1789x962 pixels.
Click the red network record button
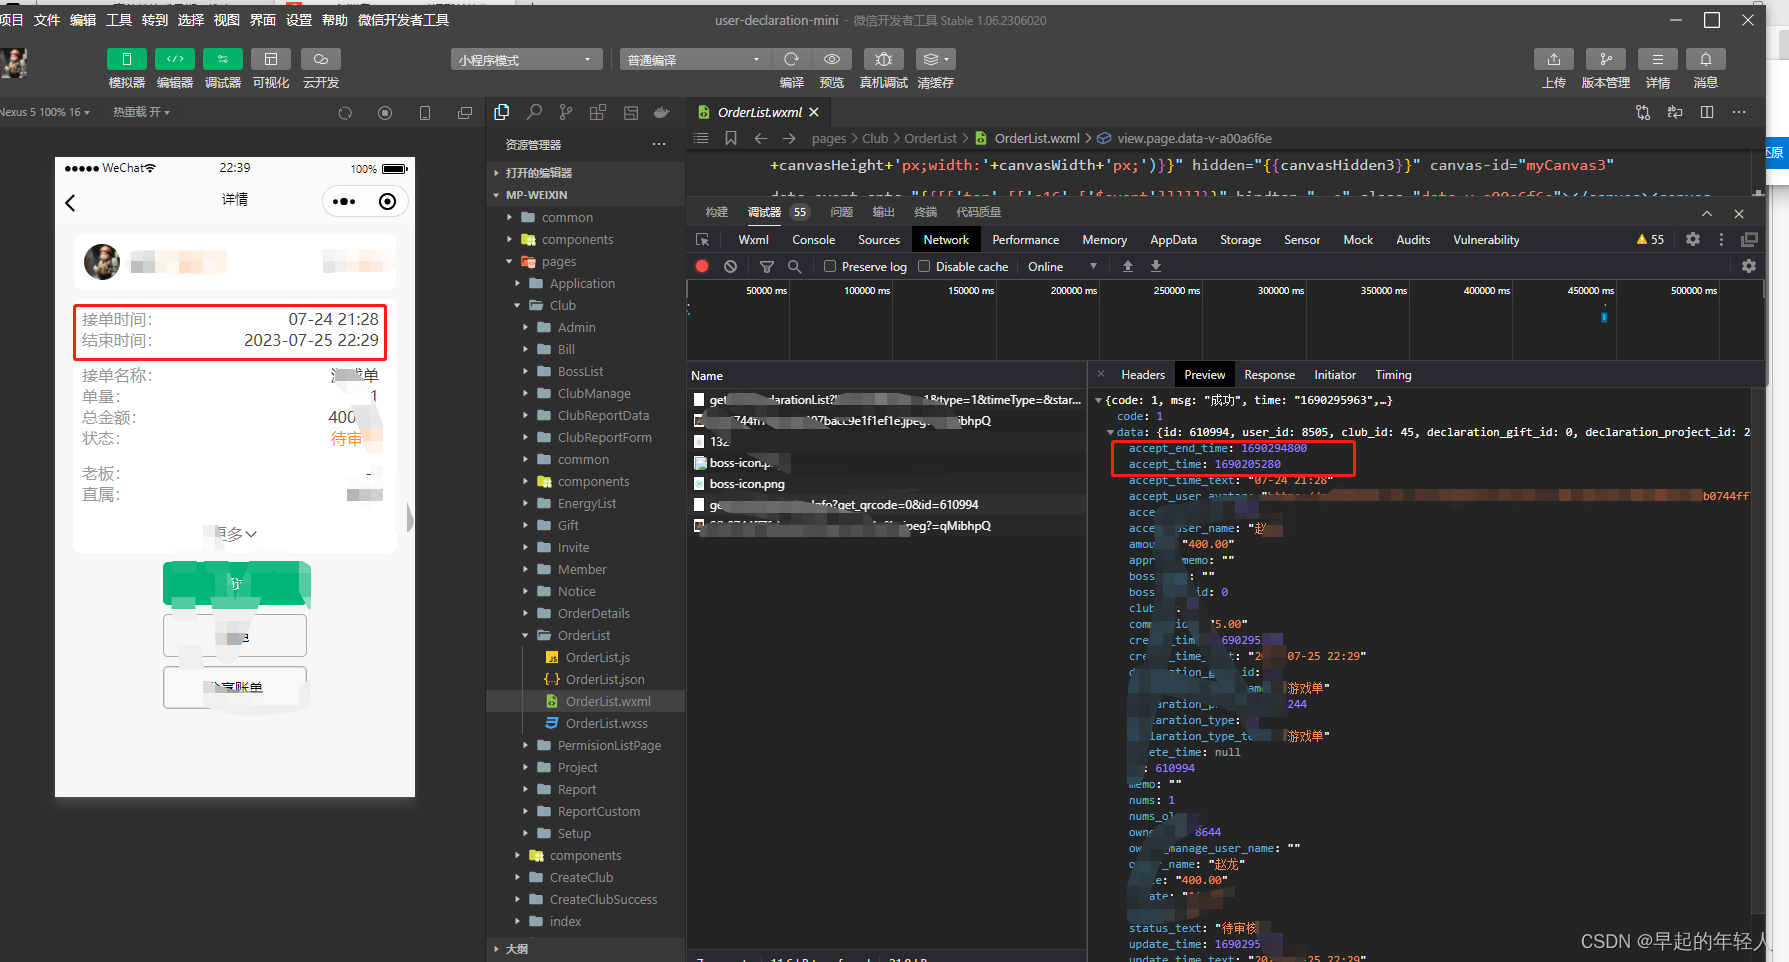[702, 266]
